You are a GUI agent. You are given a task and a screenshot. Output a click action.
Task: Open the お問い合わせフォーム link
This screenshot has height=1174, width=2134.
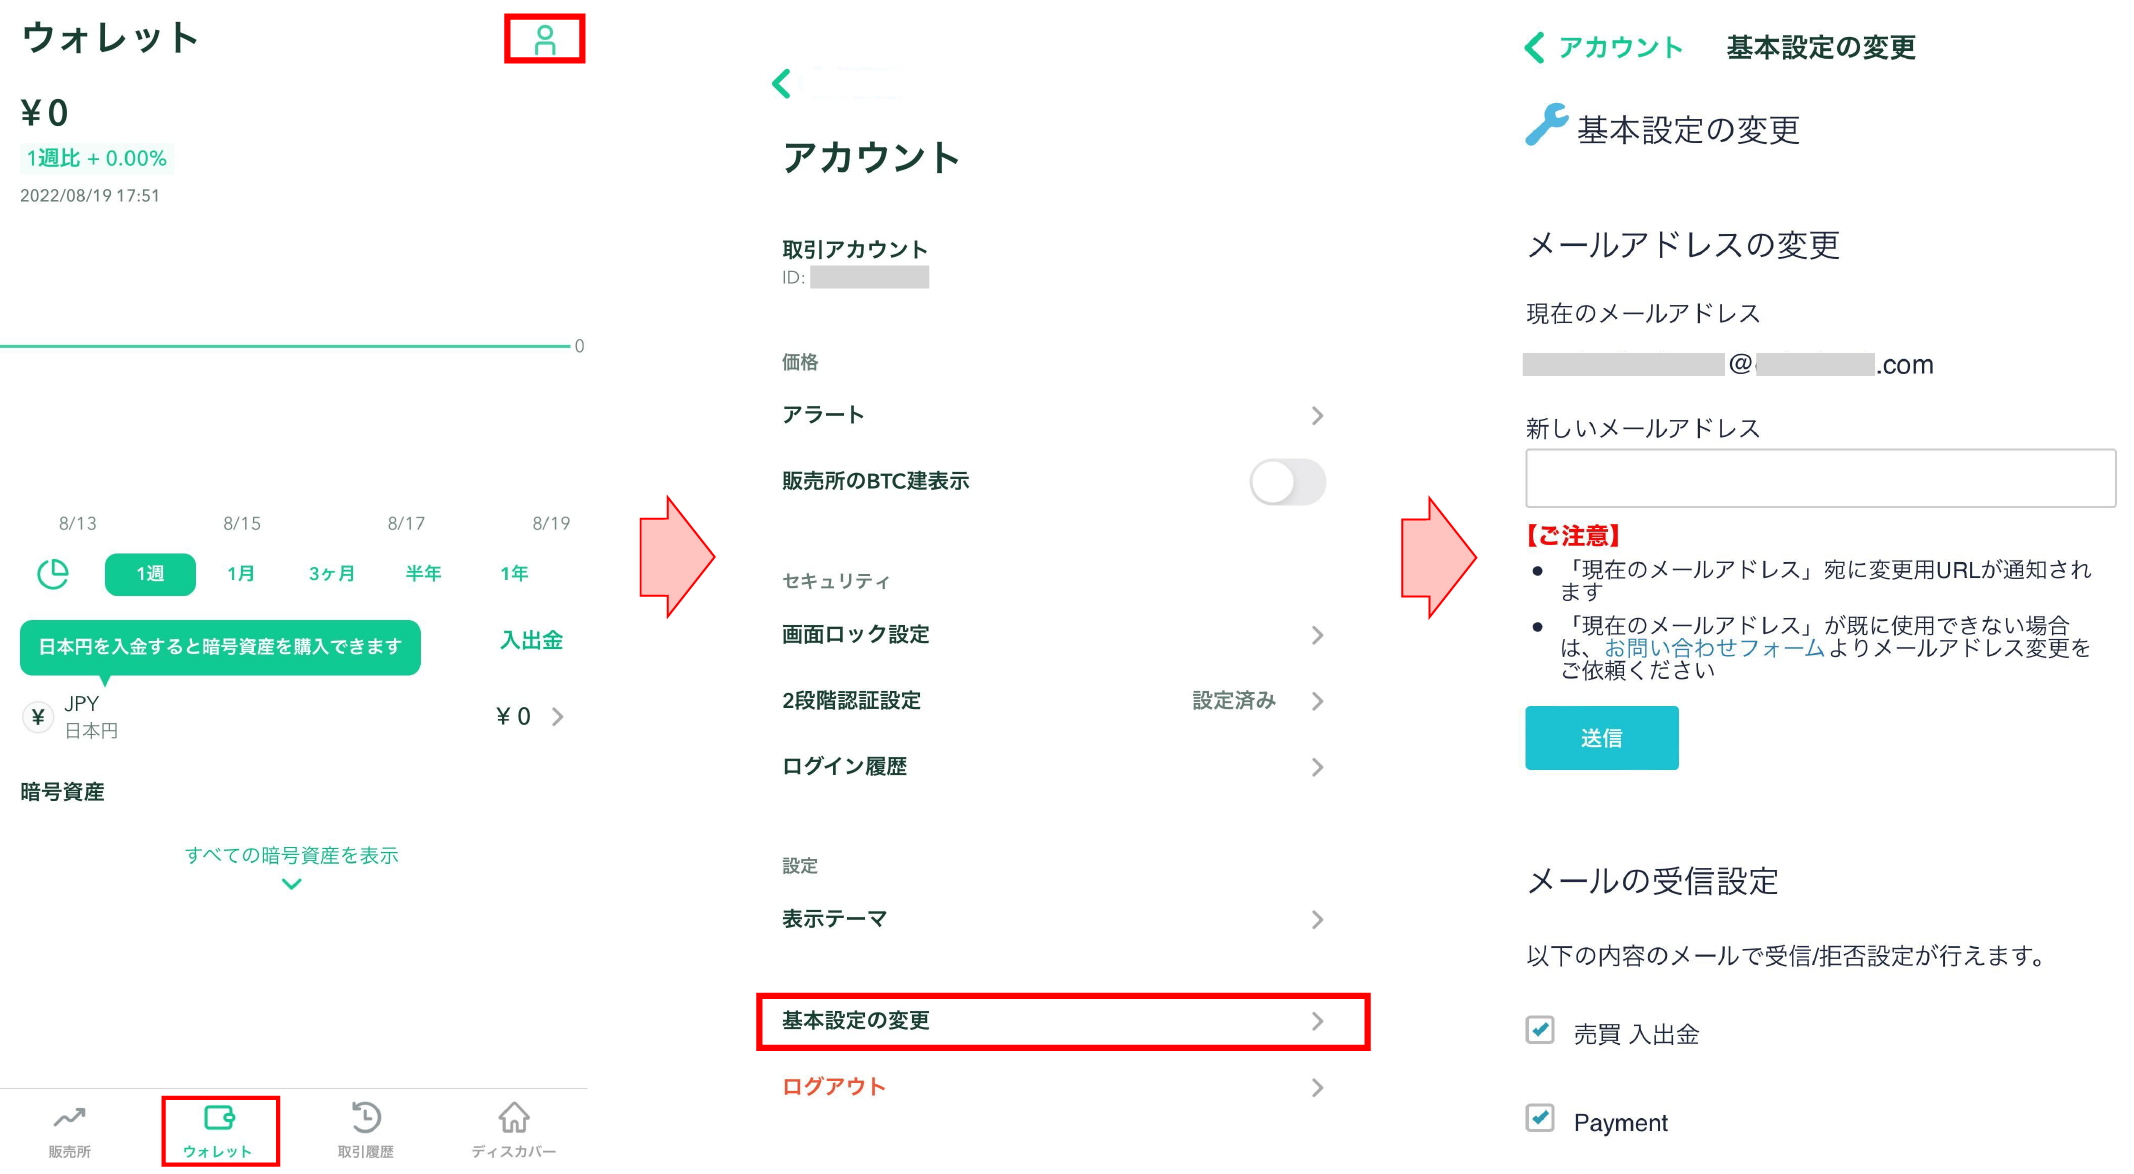click(x=1714, y=648)
